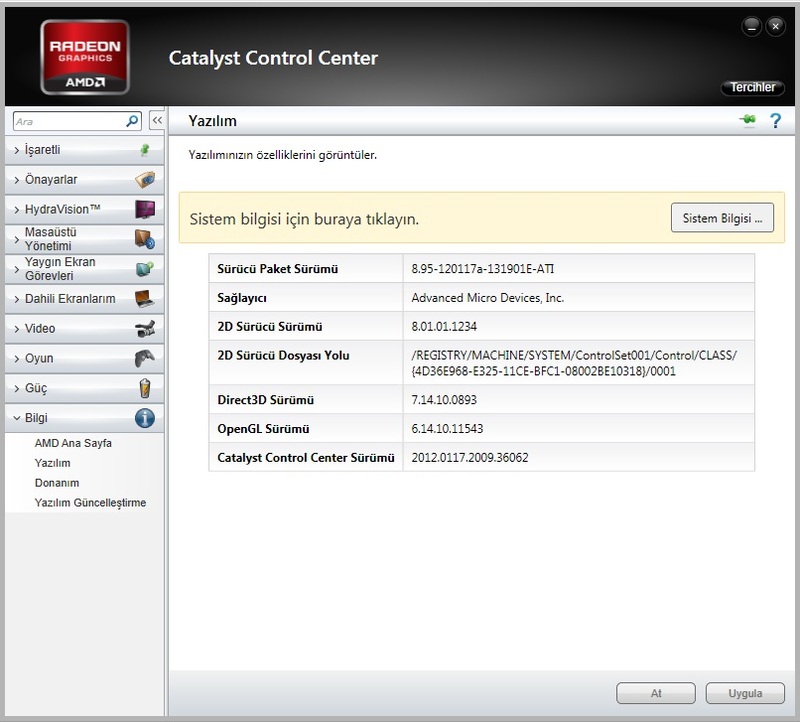Click the Yaygın Ekran Görevleri icon
The image size is (800, 722).
[145, 268]
